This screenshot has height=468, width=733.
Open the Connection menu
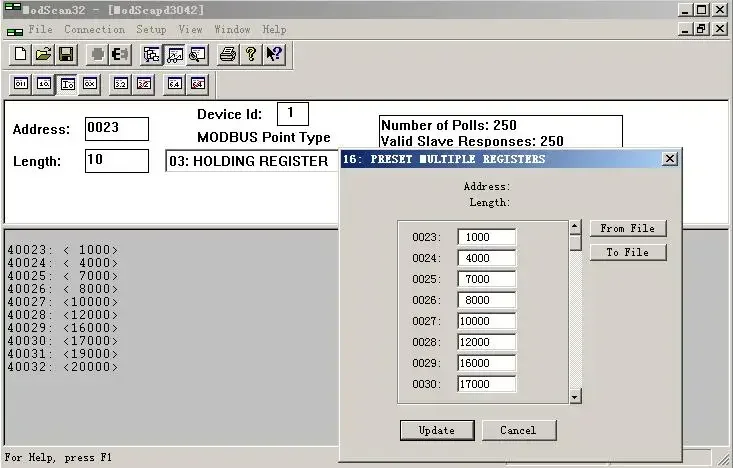click(94, 30)
